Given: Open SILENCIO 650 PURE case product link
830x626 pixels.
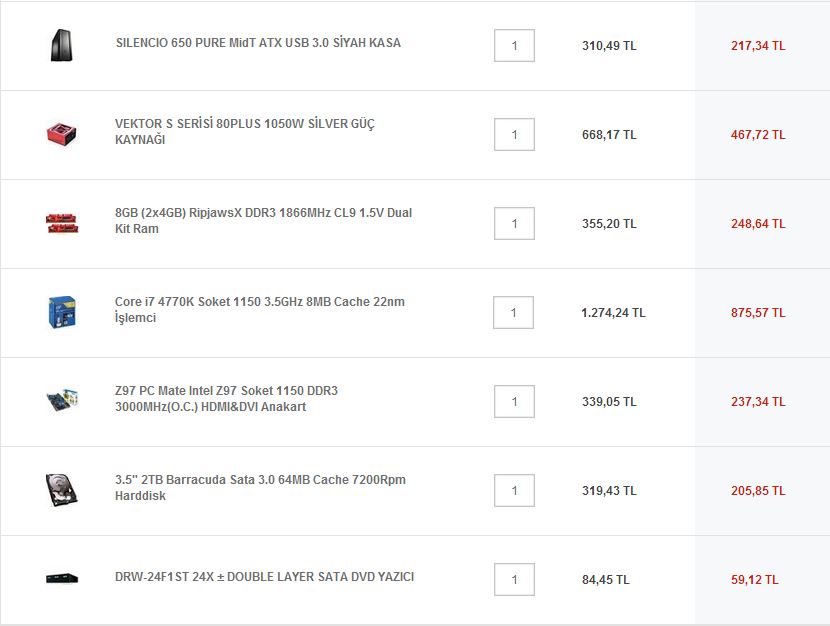Looking at the screenshot, I should pos(258,43).
